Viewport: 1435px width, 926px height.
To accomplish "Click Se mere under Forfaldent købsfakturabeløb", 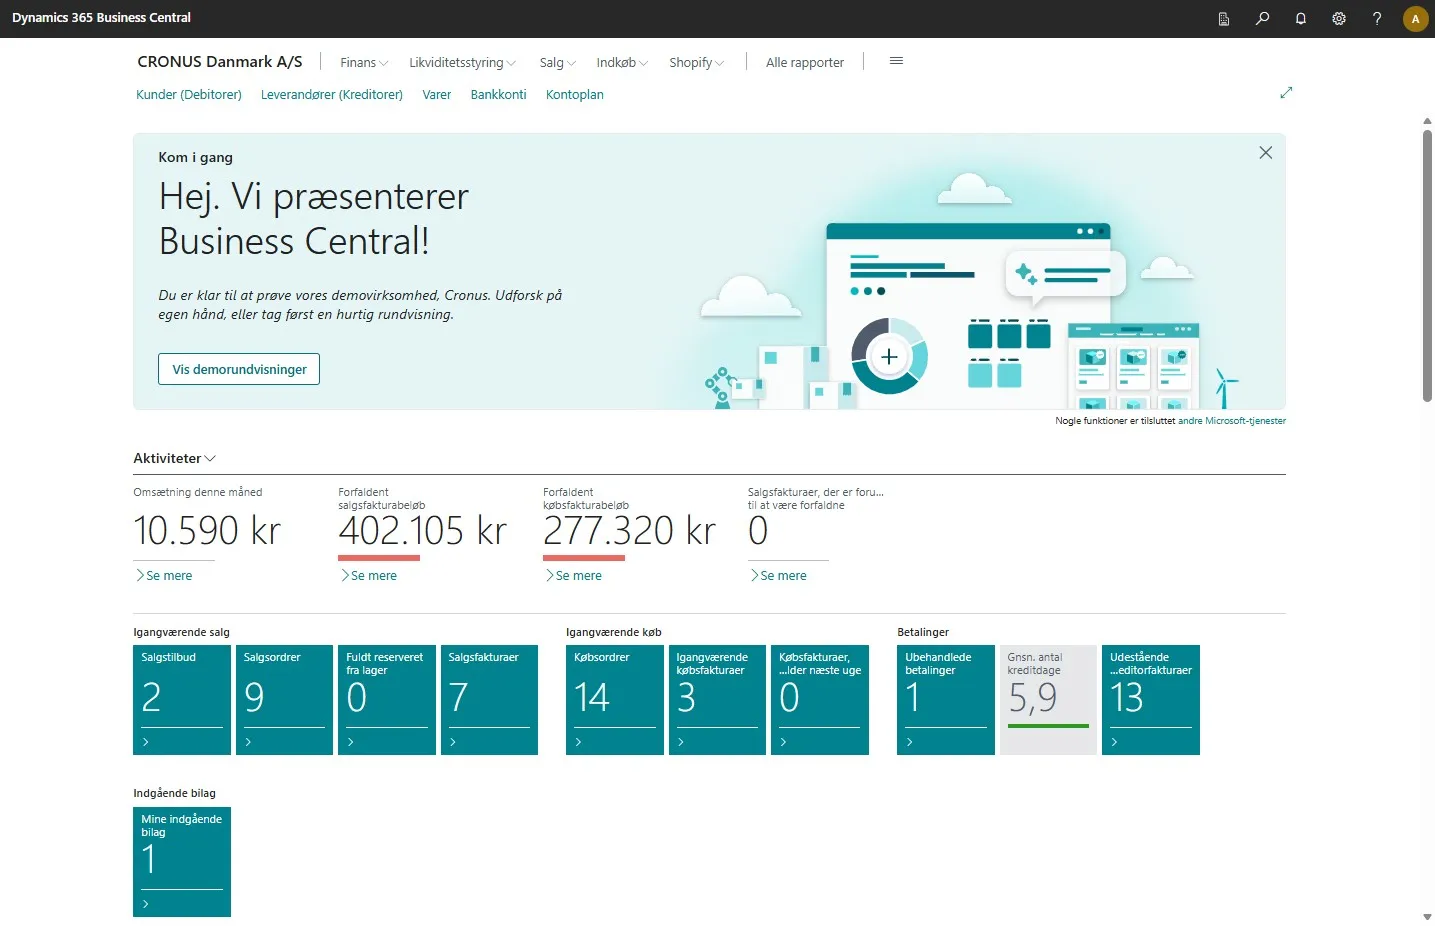I will pyautogui.click(x=574, y=576).
